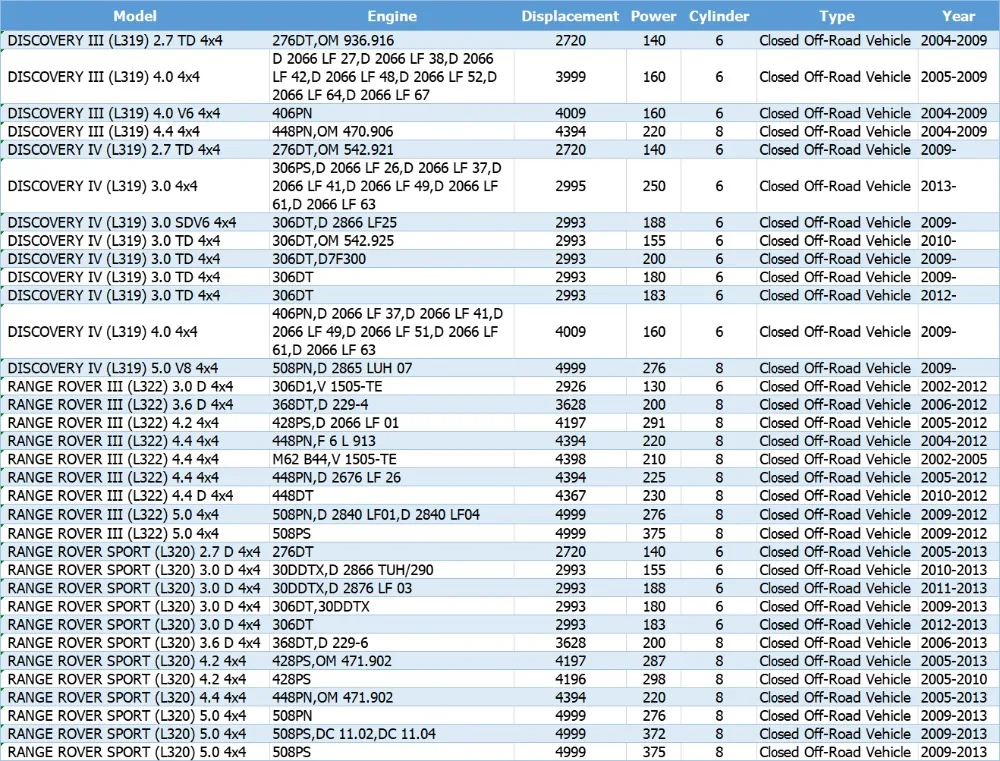This screenshot has width=1000, height=761.
Task: Click engine cell 30DDTX,D 2866 TUH/290
Action: 392,570
